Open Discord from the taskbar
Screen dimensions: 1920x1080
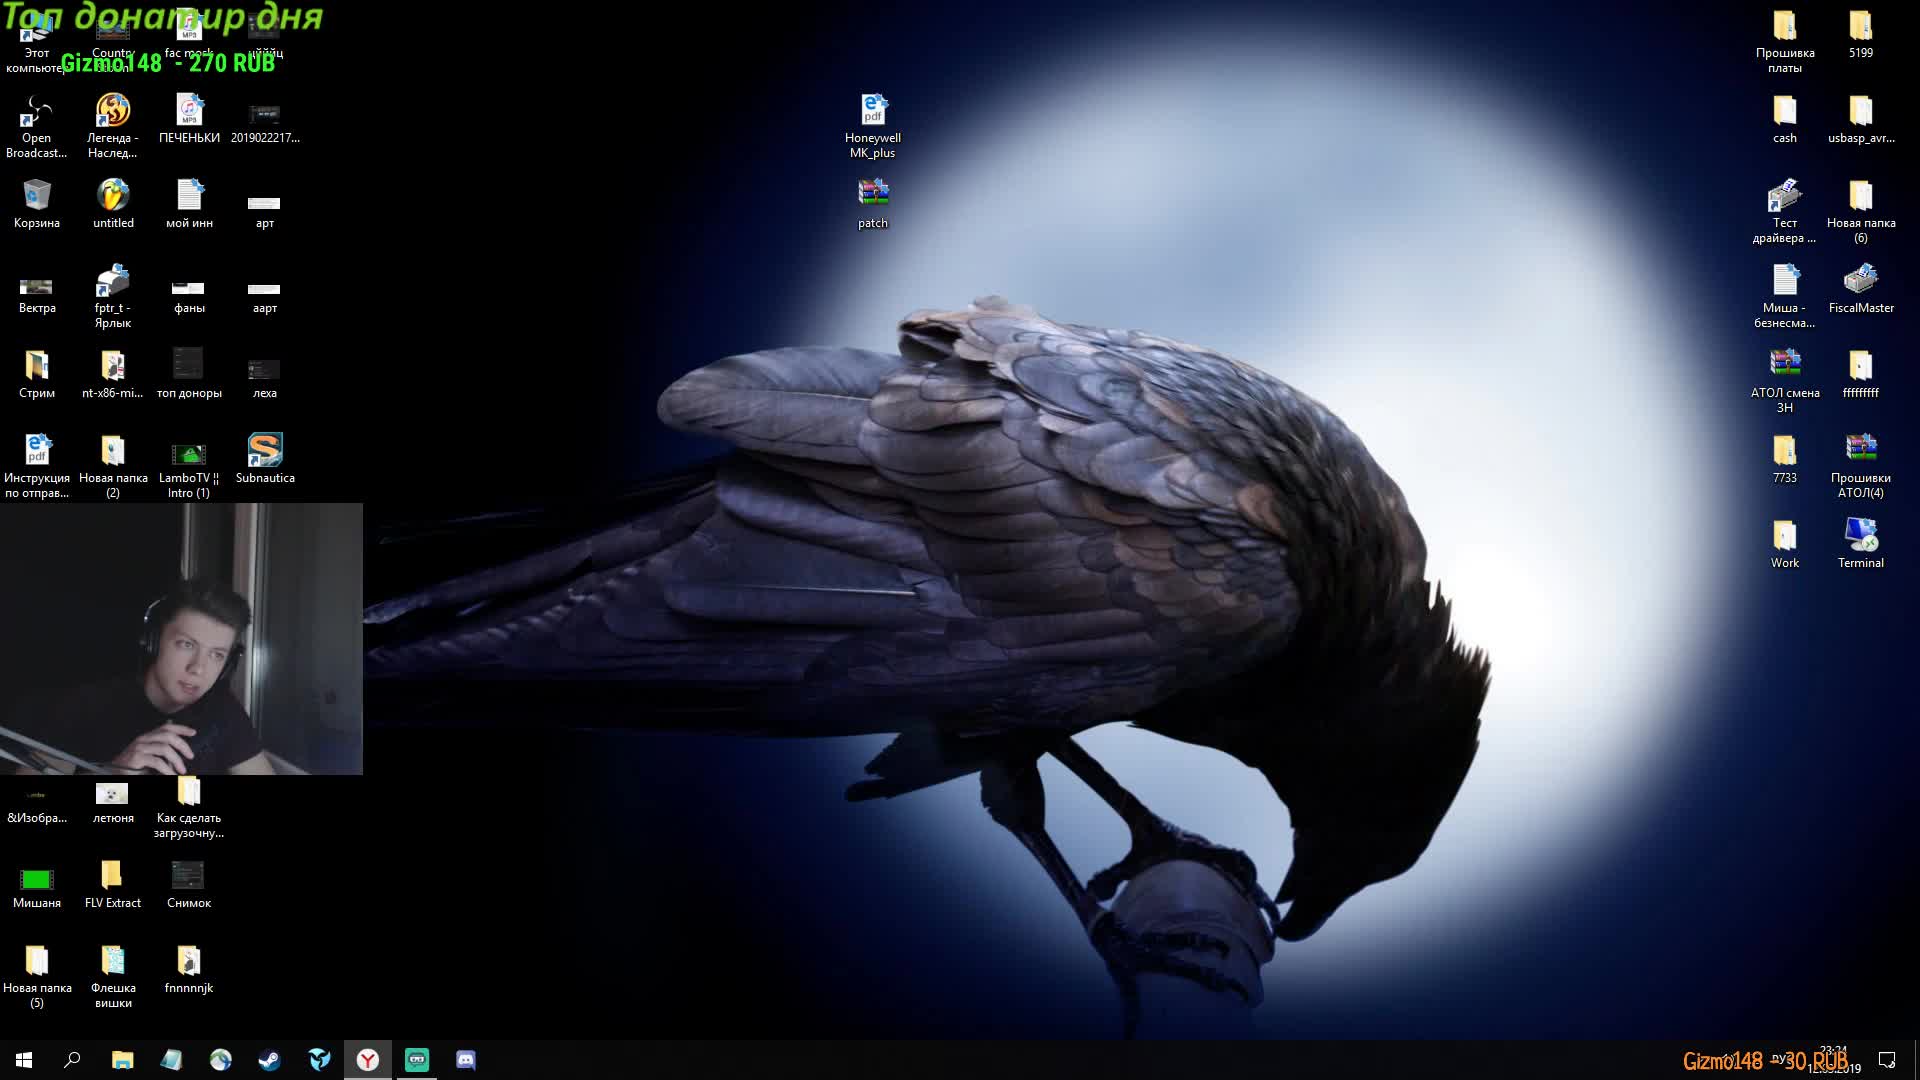(466, 1060)
